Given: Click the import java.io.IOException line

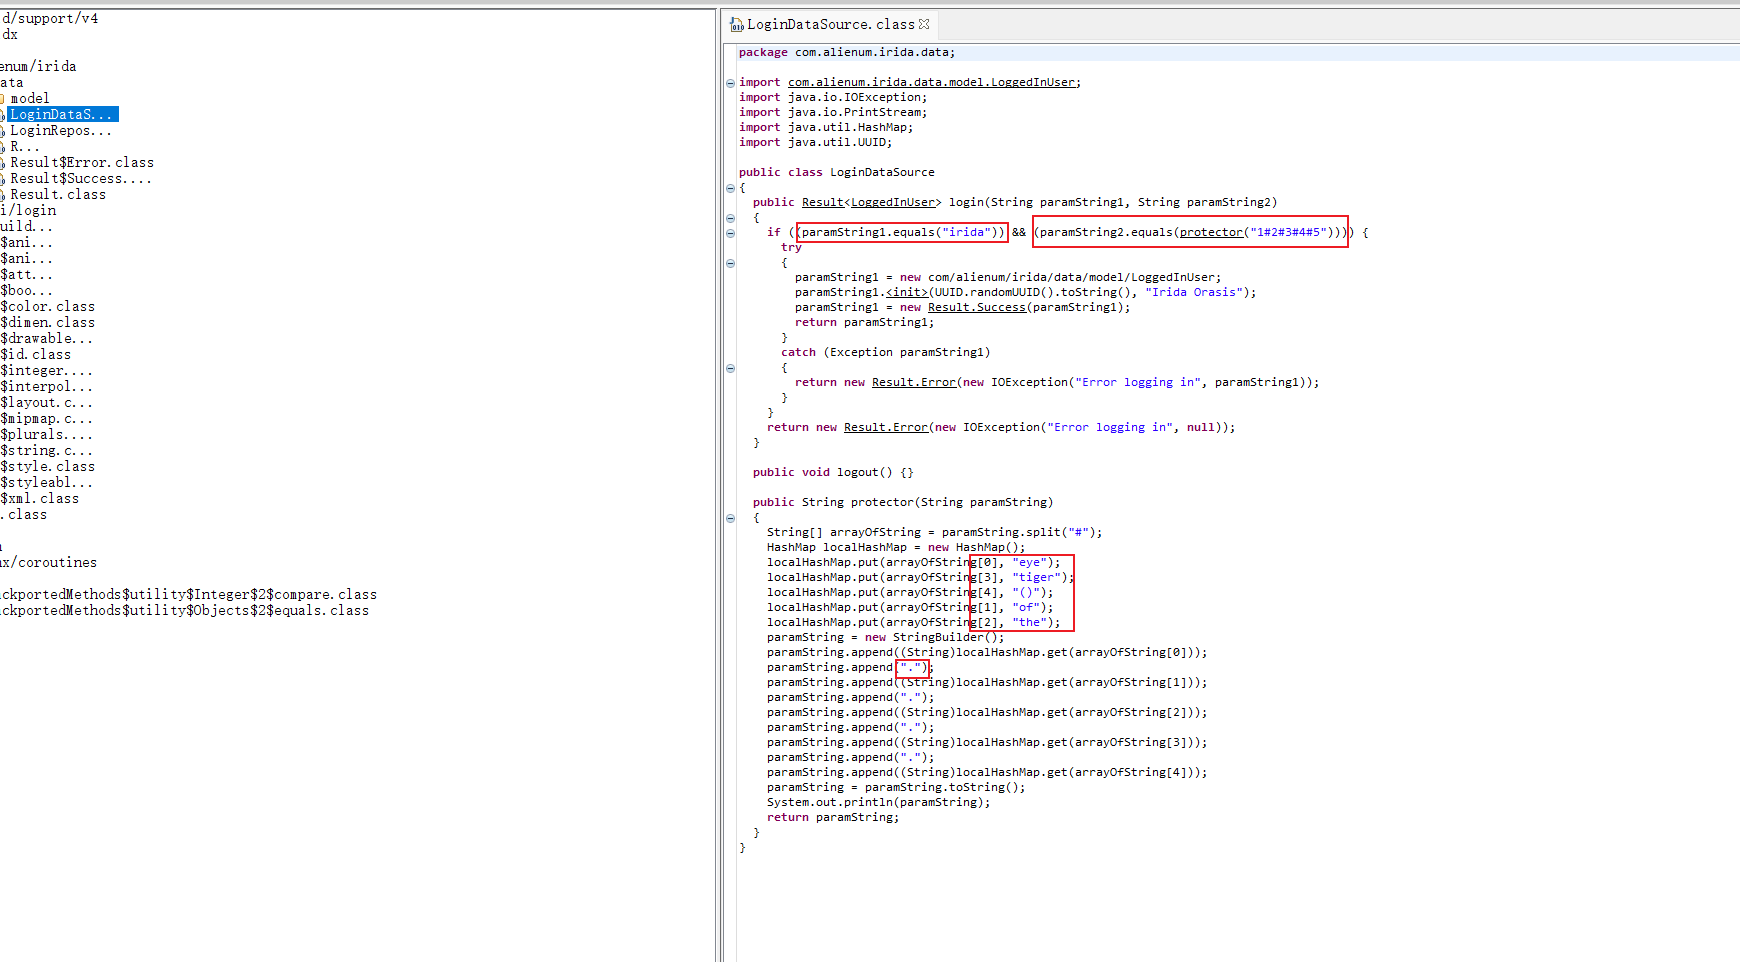Looking at the screenshot, I should point(833,97).
